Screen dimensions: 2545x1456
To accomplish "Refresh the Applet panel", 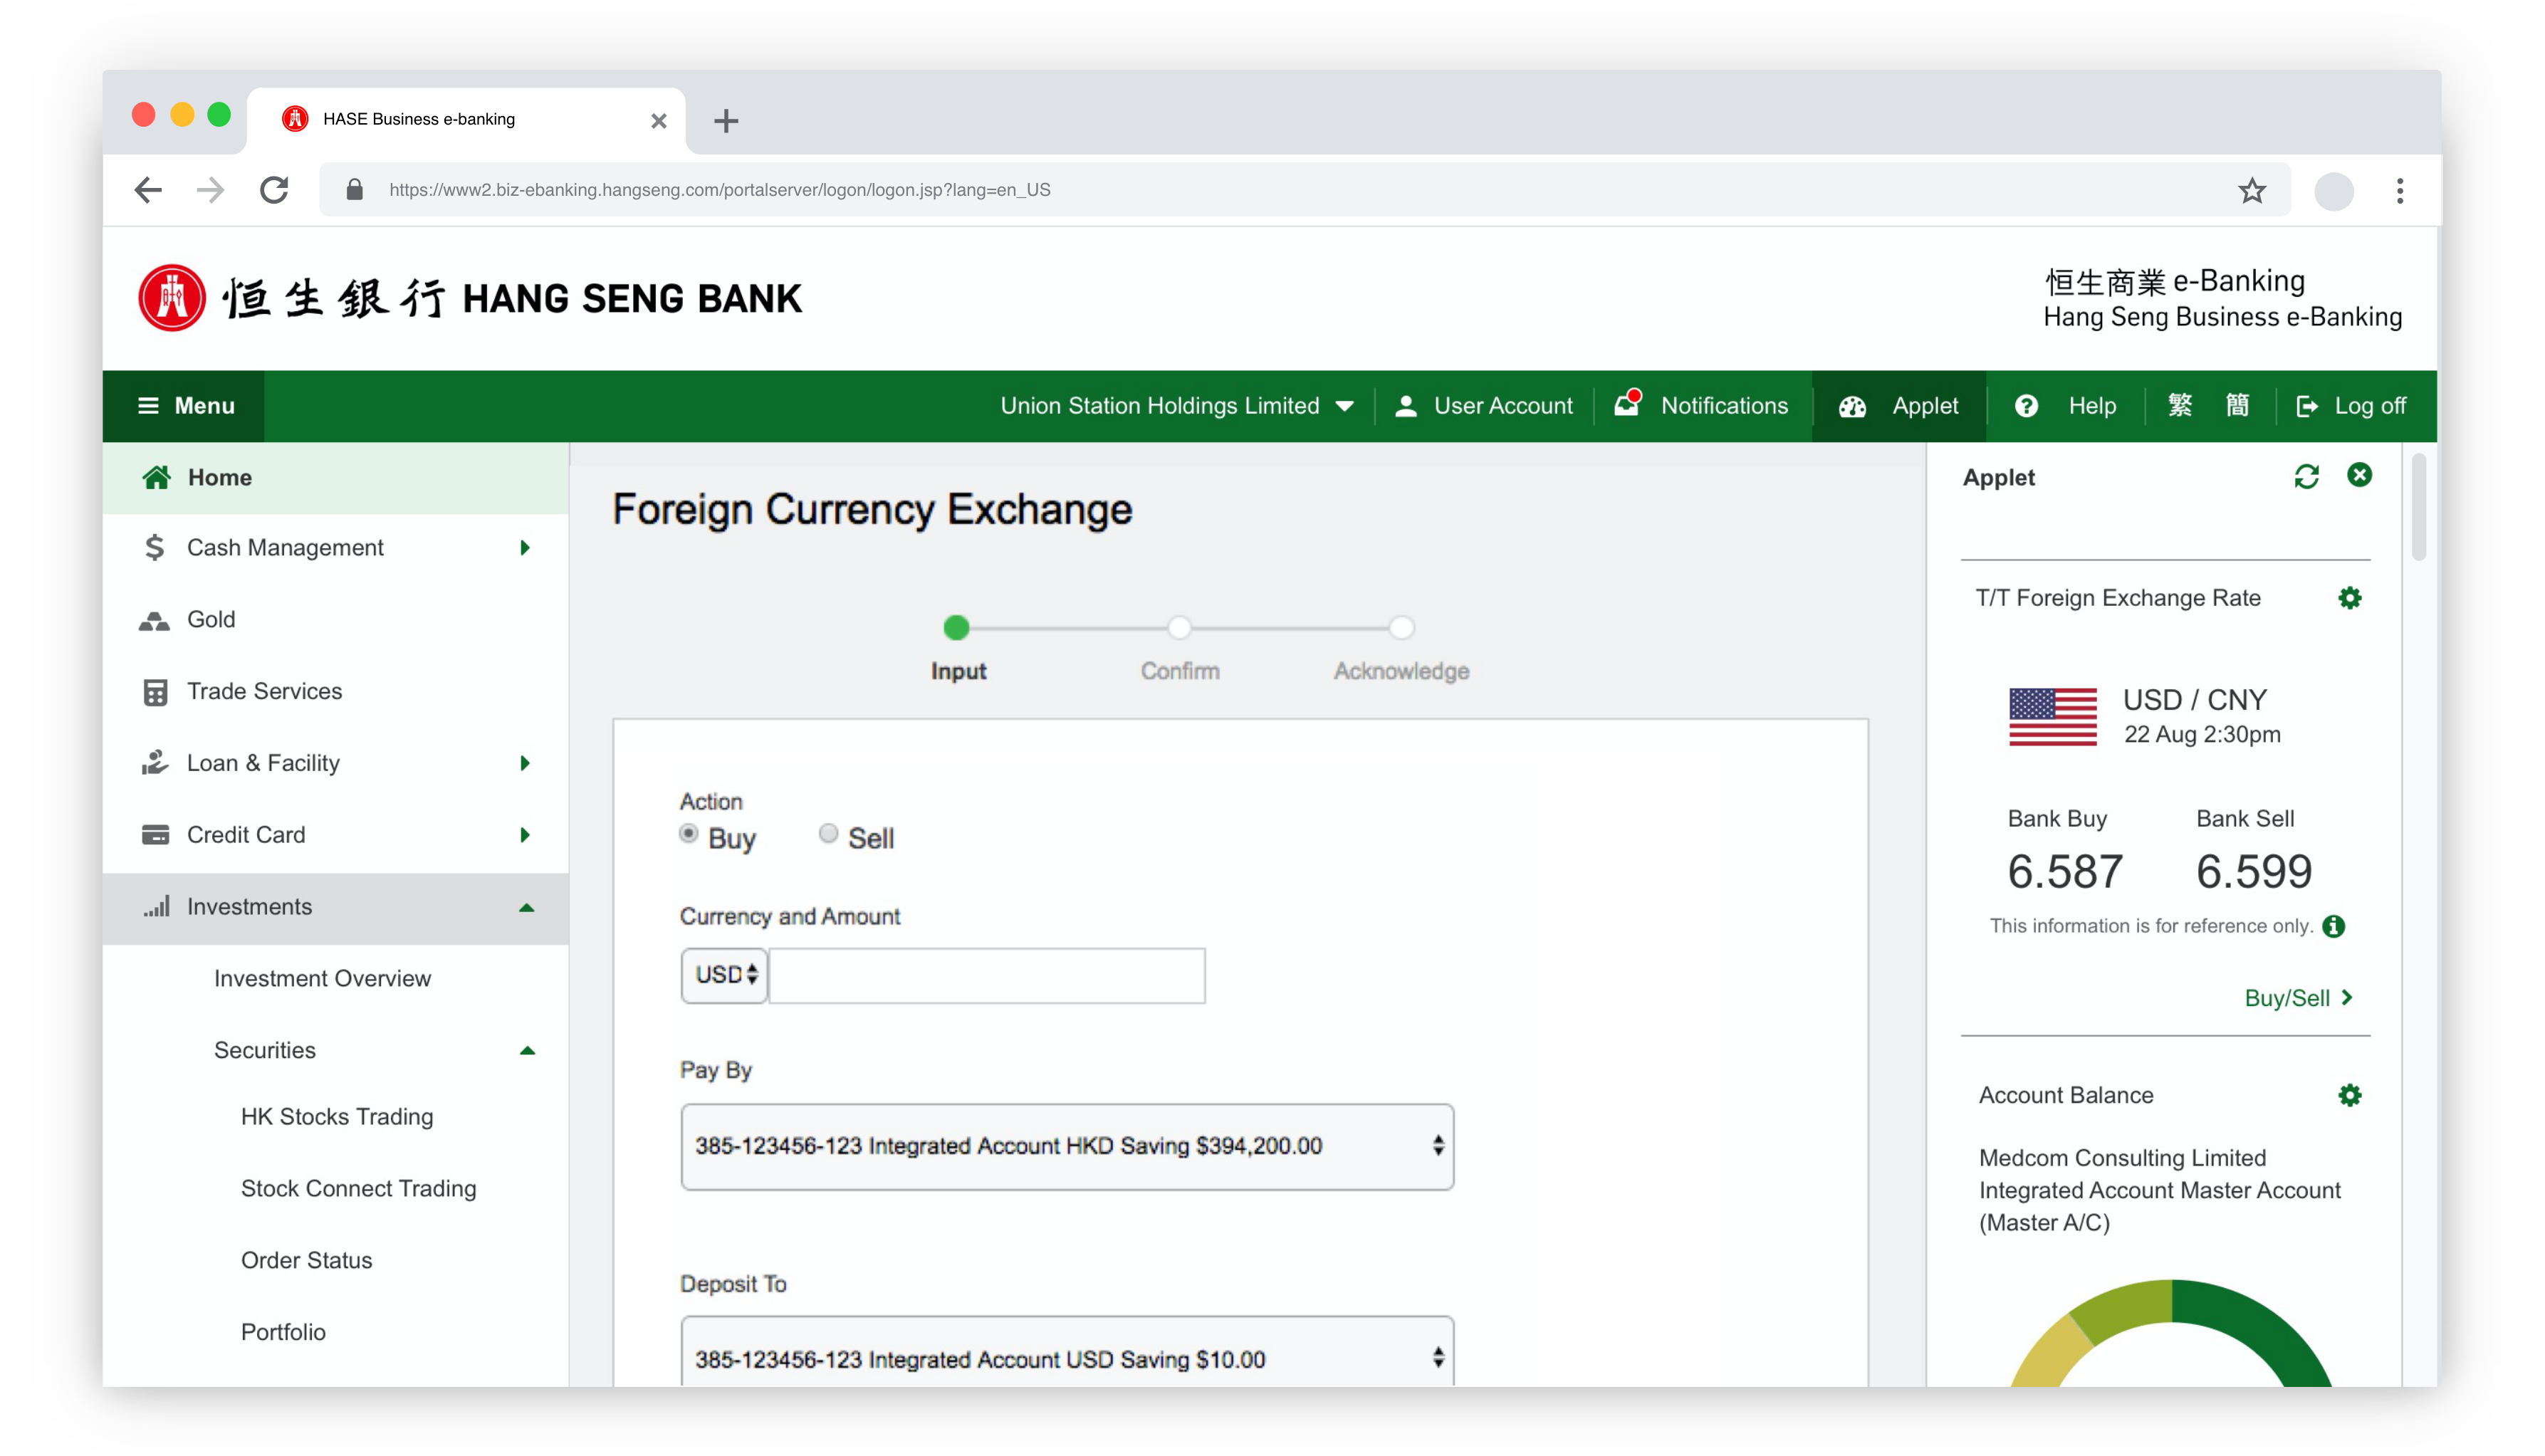I will tap(2307, 477).
